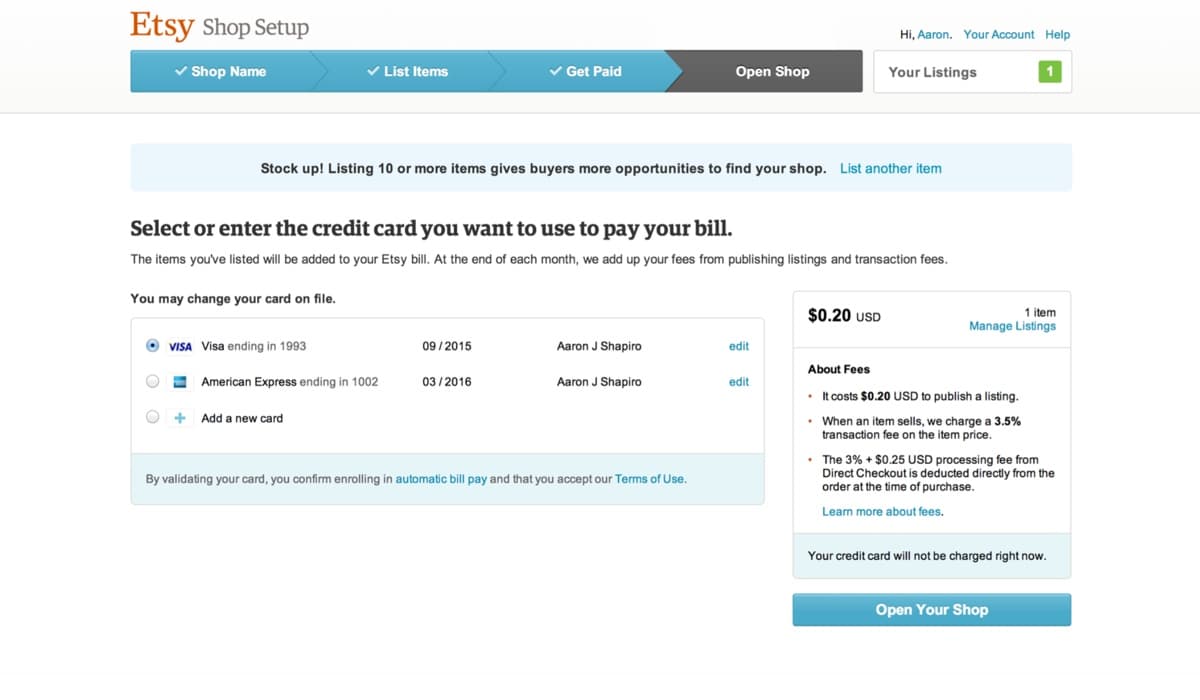
Task: Click the VISA card brand icon
Action: click(x=180, y=346)
